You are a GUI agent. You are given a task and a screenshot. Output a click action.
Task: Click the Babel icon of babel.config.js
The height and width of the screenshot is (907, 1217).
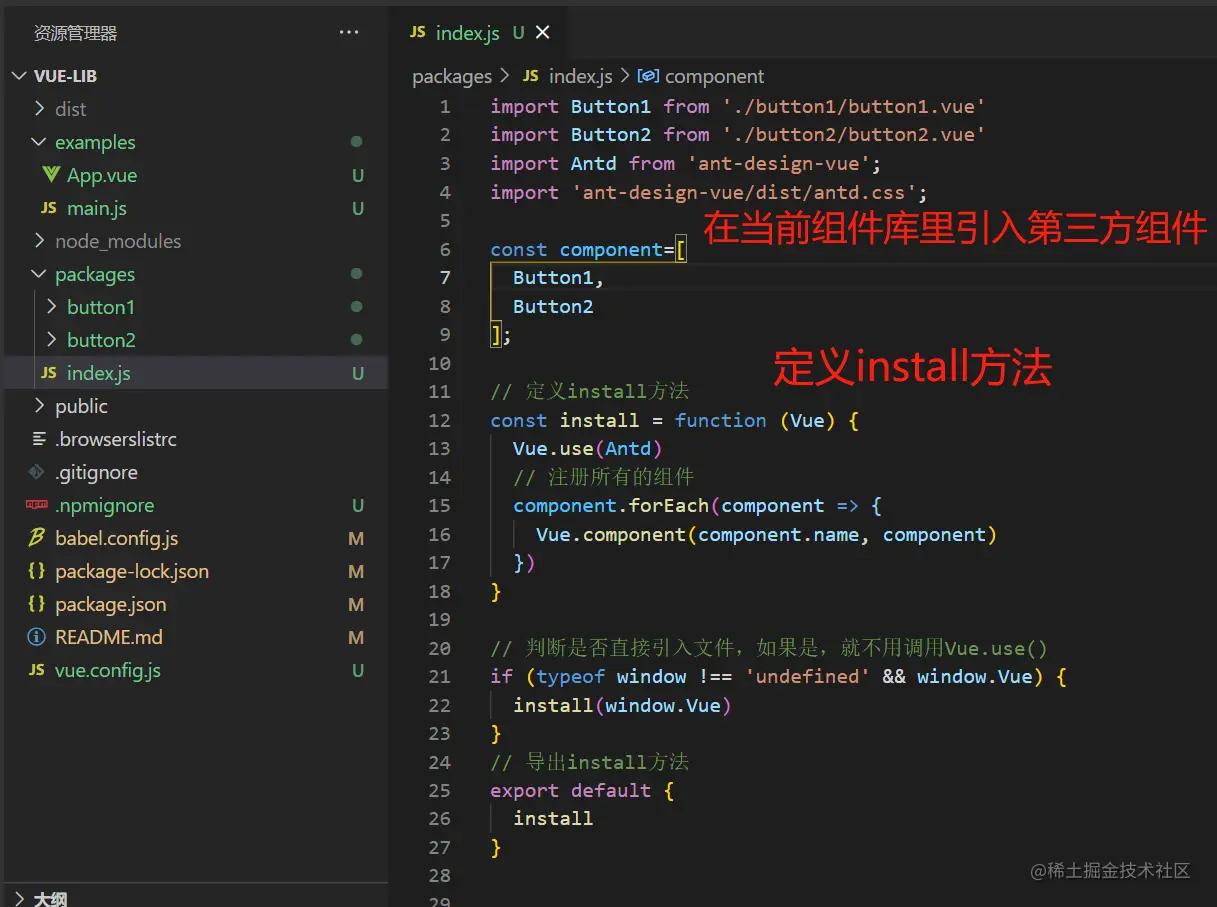[x=37, y=538]
